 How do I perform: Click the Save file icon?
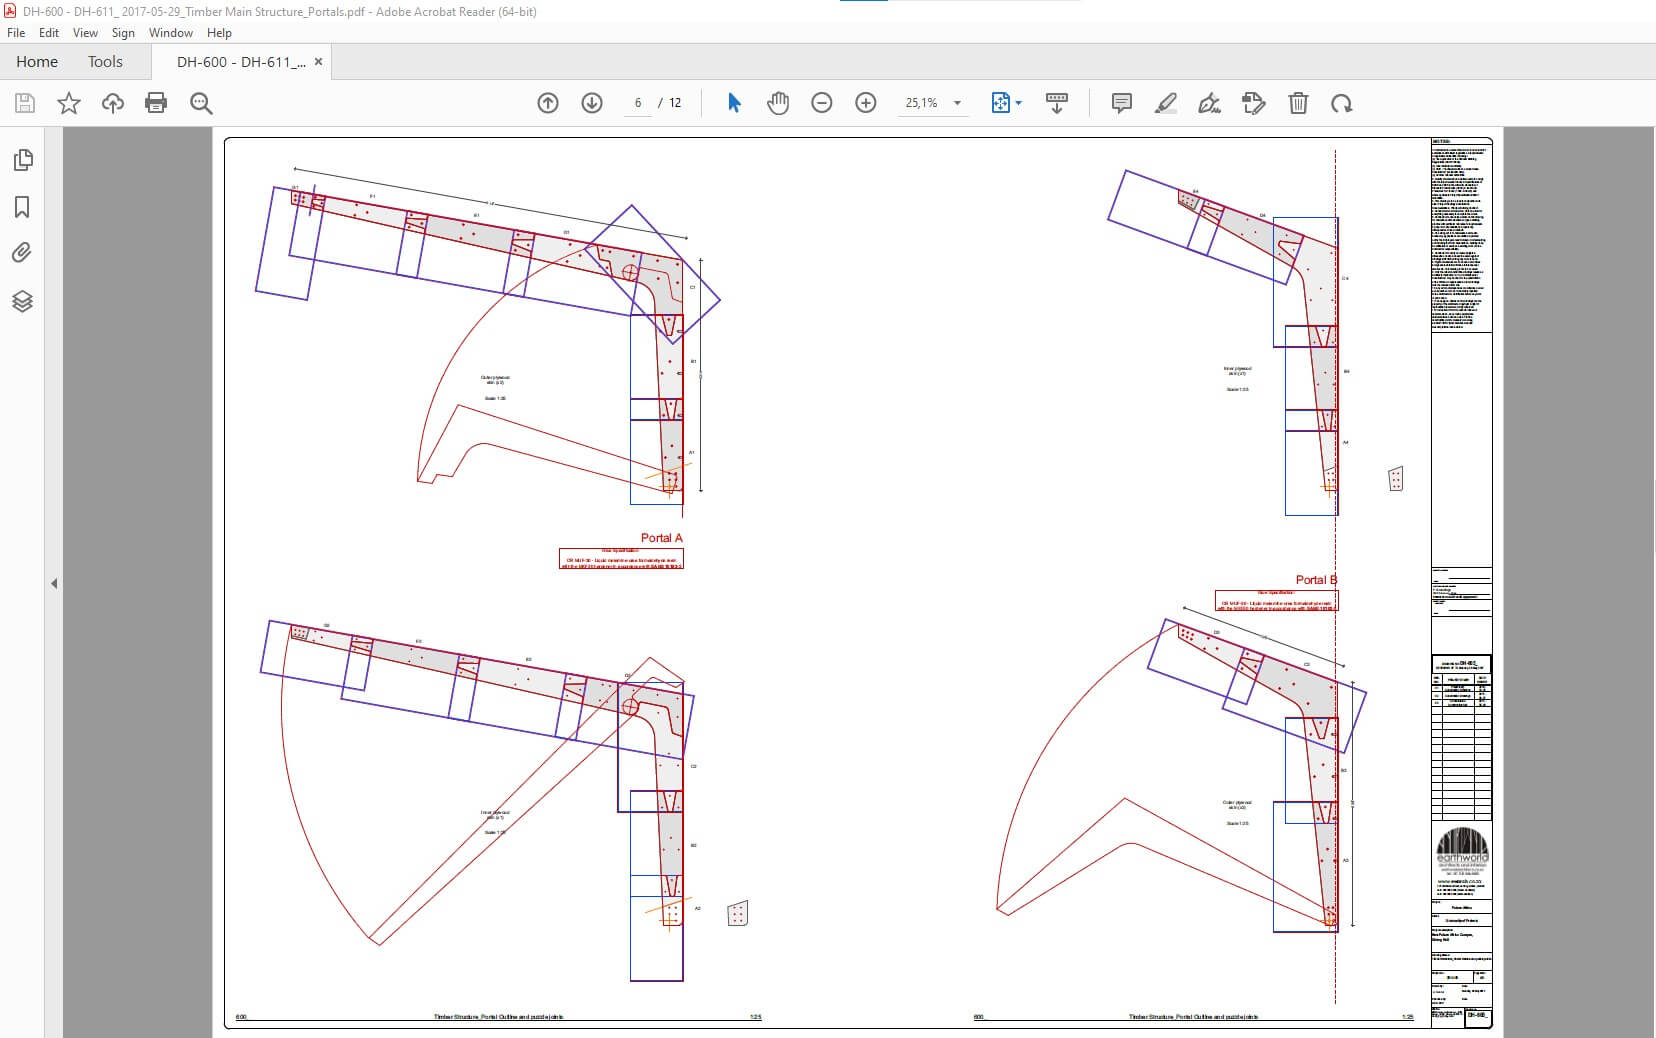25,103
